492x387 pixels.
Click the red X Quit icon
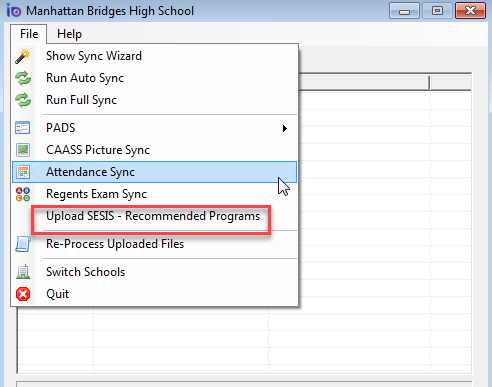tap(23, 294)
